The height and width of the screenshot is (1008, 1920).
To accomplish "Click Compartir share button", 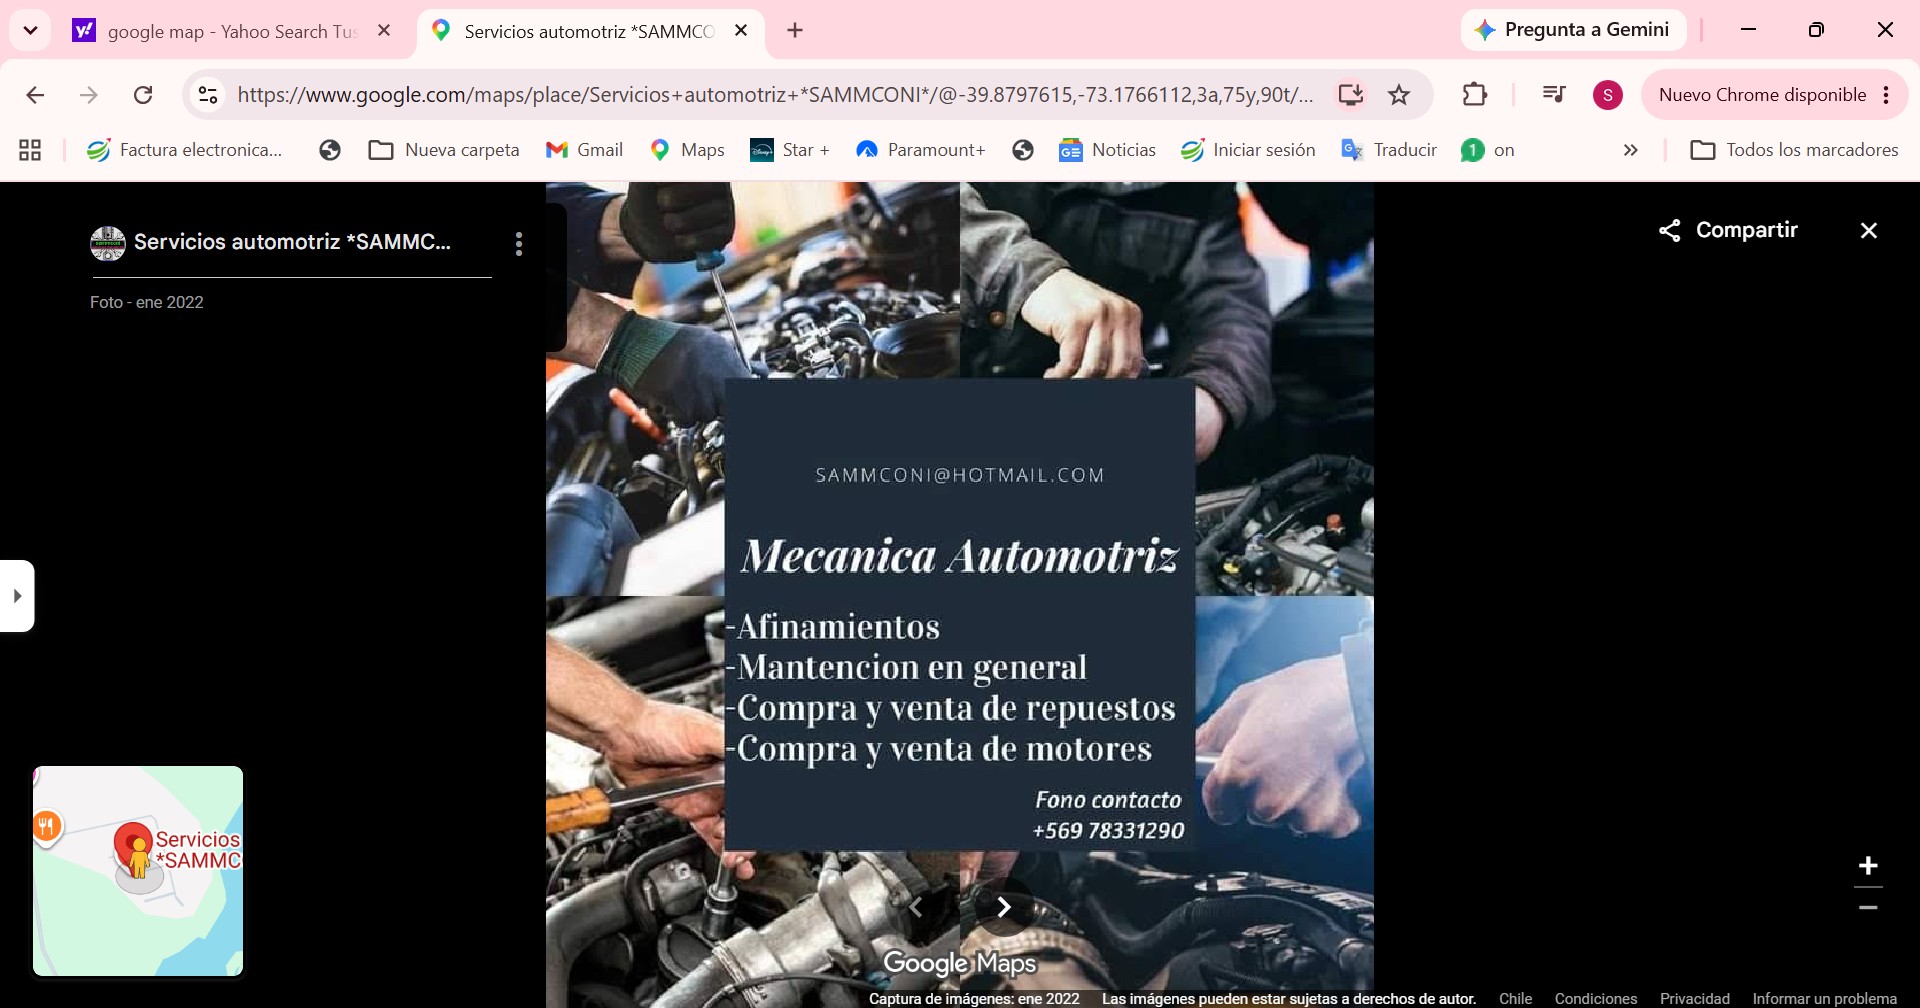I will (1728, 230).
